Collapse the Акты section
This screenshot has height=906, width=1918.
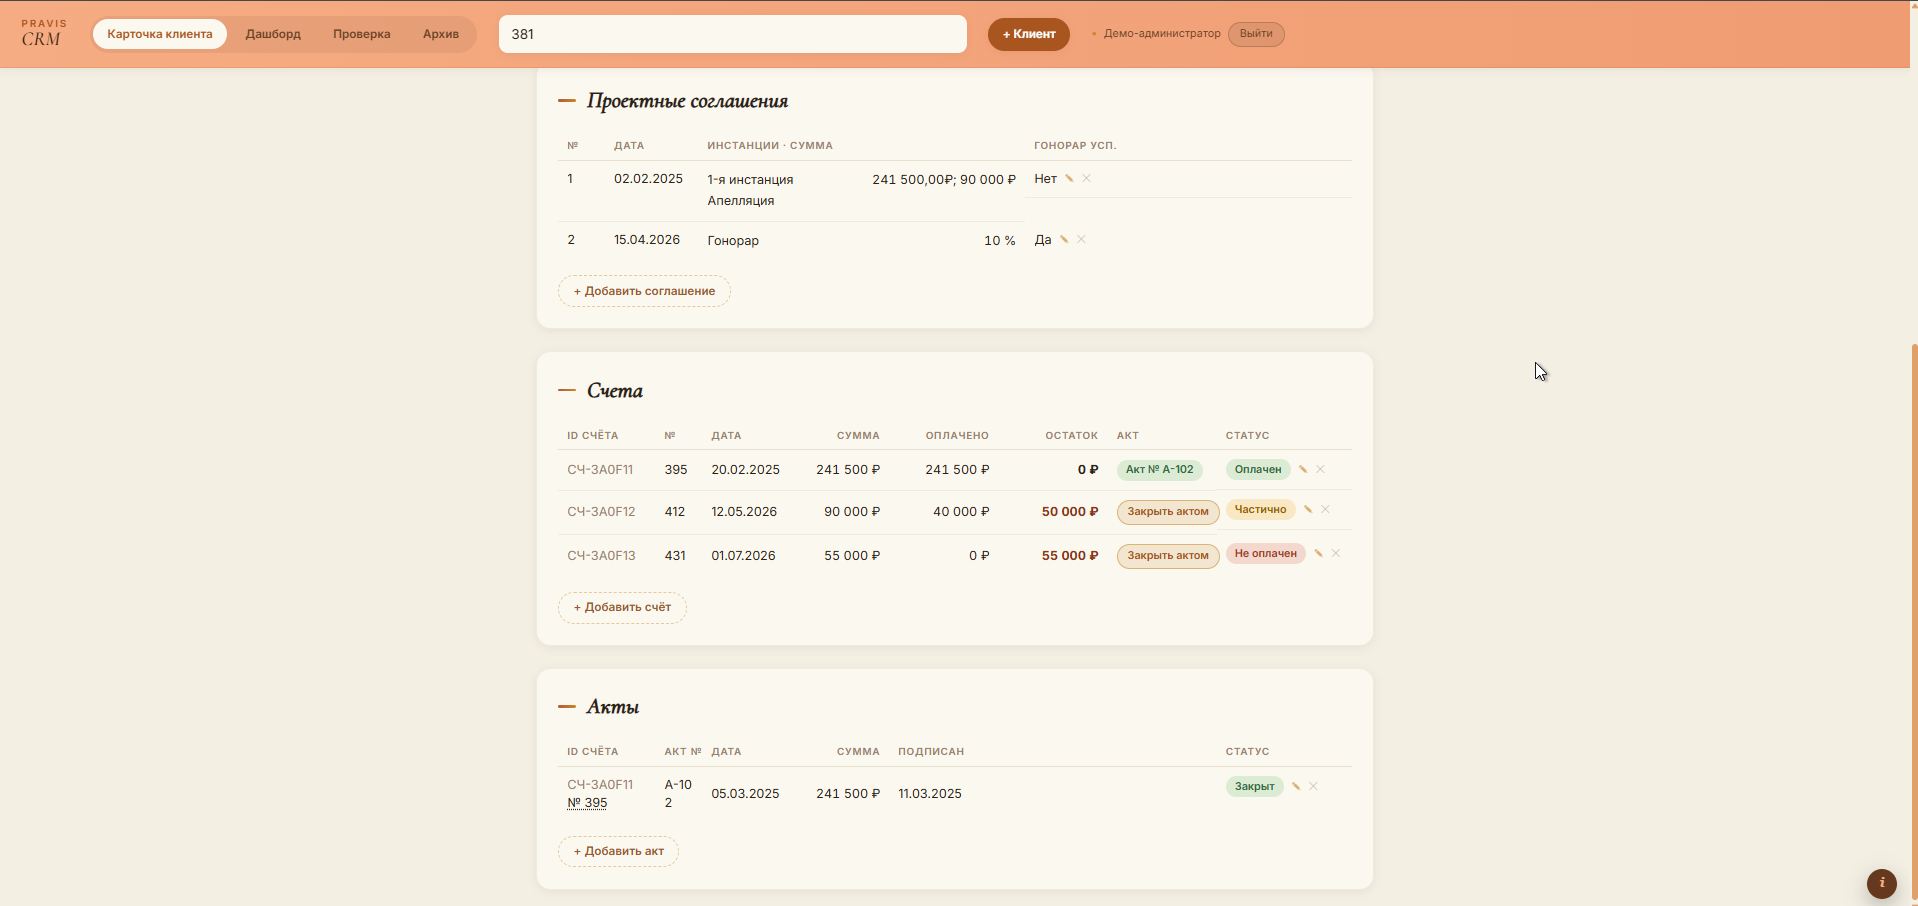coord(567,707)
